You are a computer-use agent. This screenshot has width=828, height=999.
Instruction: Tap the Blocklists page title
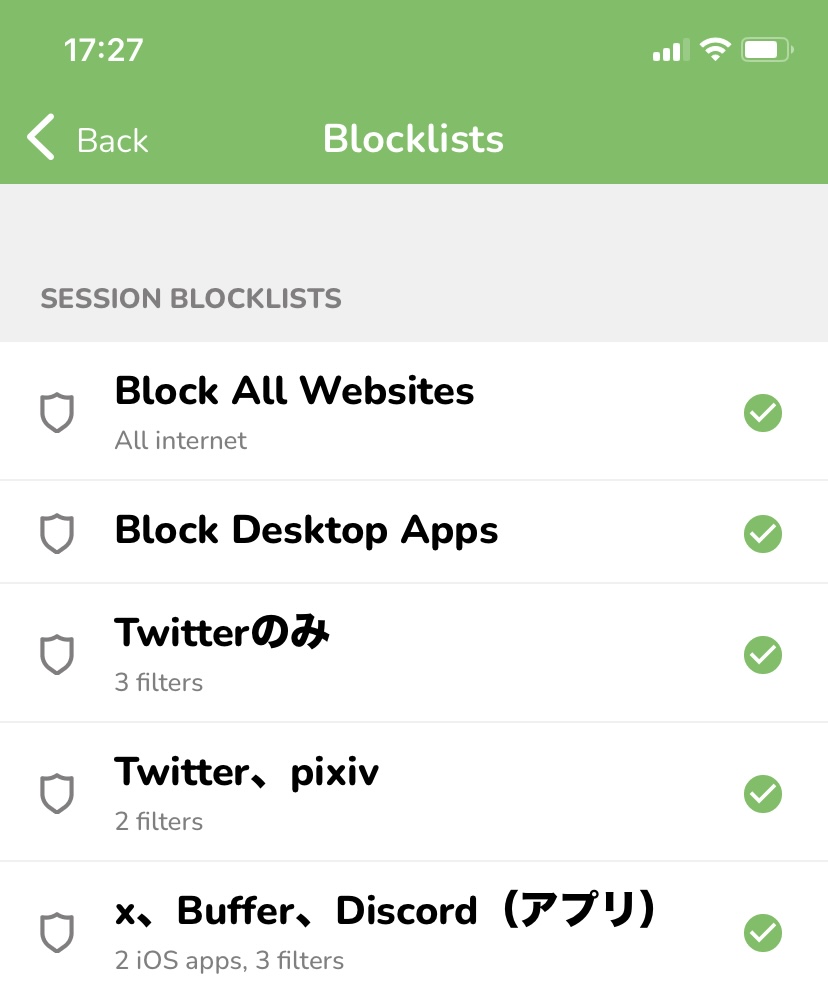tap(413, 139)
